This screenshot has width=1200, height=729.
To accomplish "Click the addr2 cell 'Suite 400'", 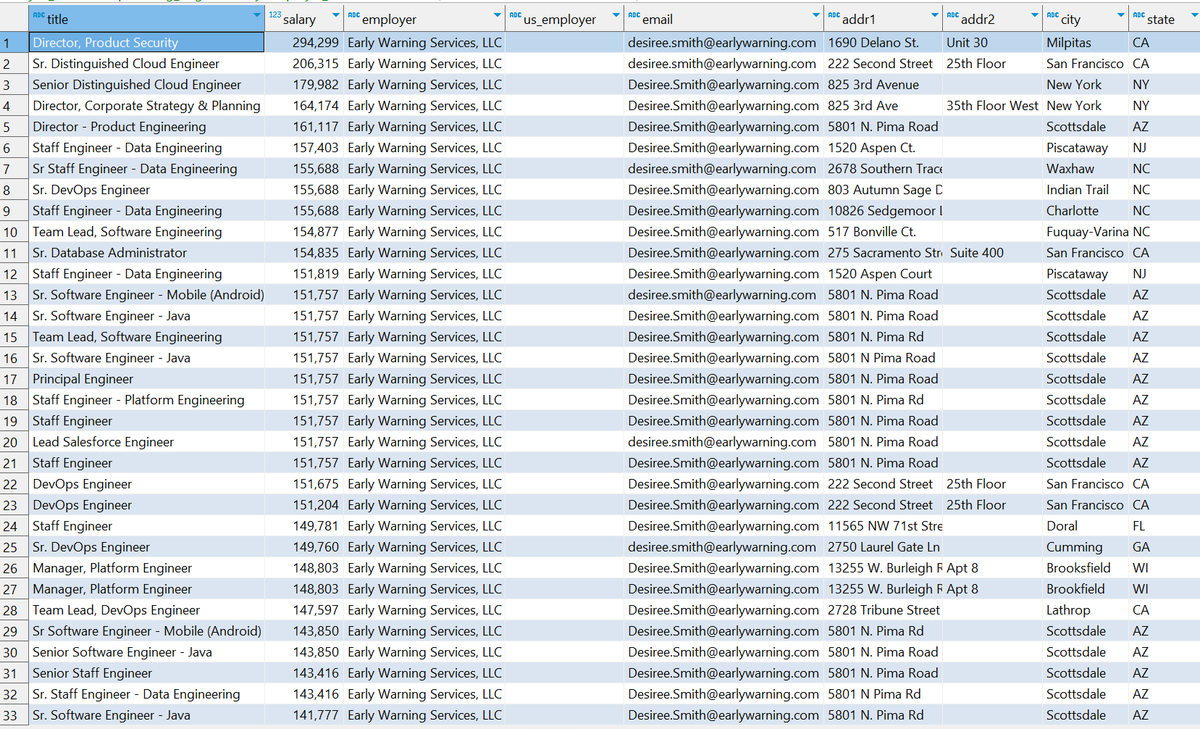I will 992,253.
